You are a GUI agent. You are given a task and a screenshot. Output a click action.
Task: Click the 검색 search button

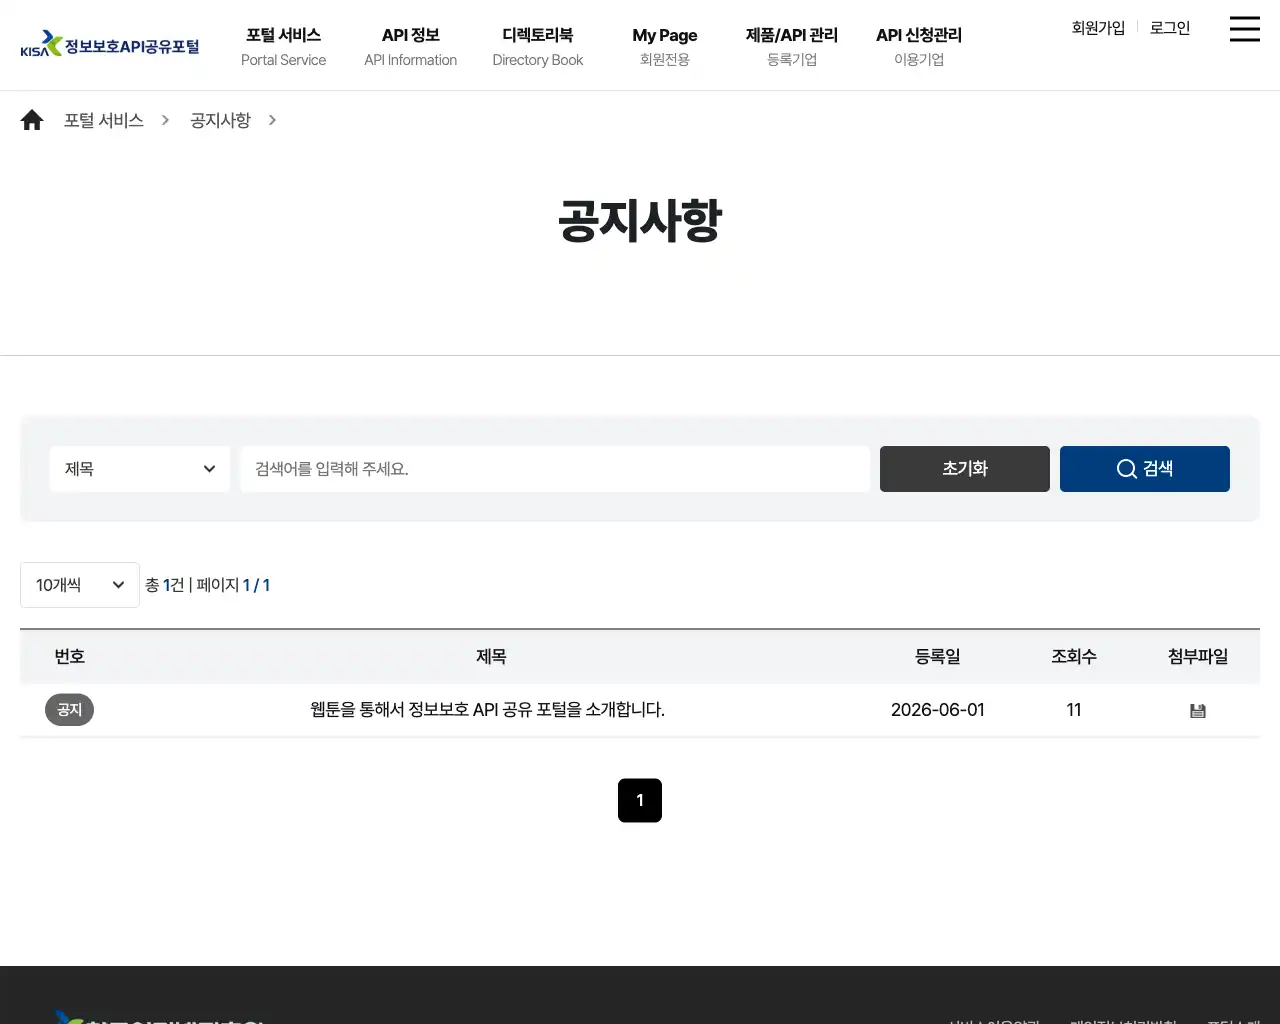pyautogui.click(x=1145, y=469)
